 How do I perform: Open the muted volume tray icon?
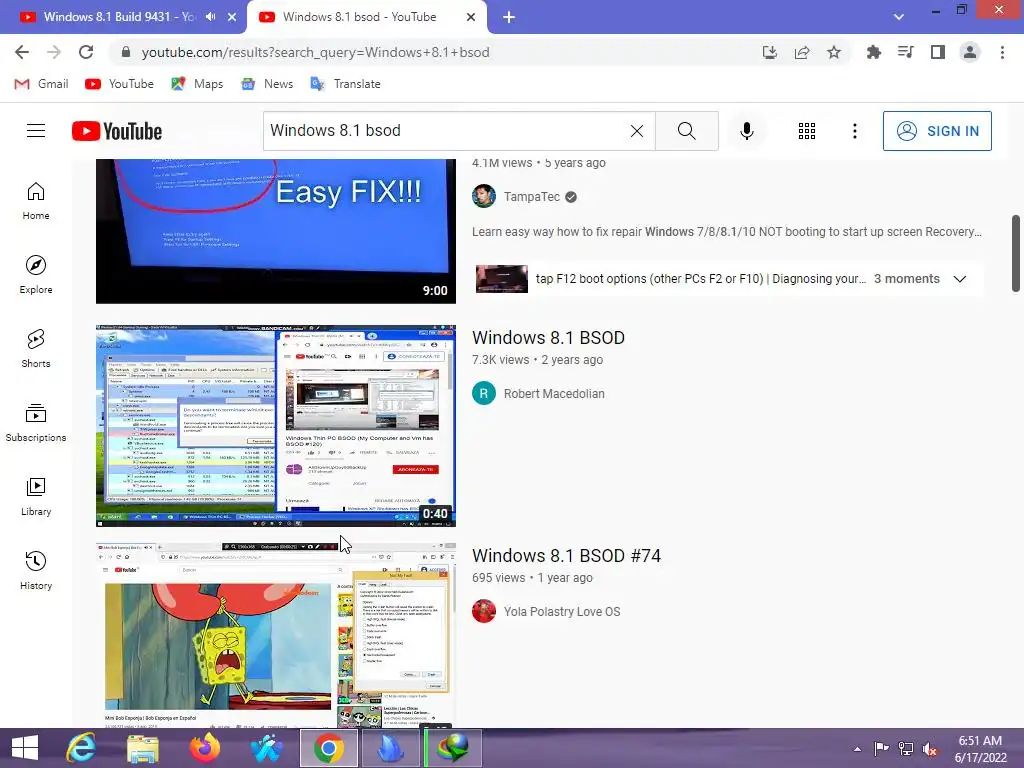pyautogui.click(x=929, y=749)
